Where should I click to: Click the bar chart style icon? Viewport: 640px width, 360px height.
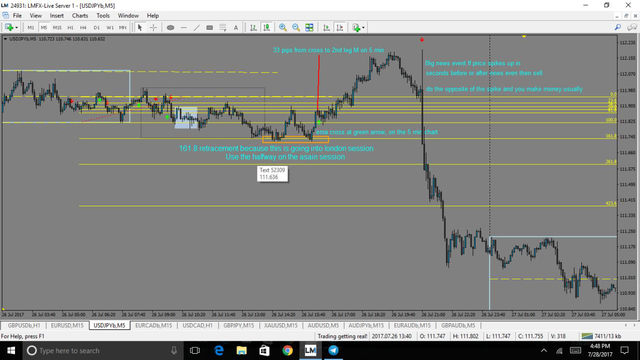[253, 27]
